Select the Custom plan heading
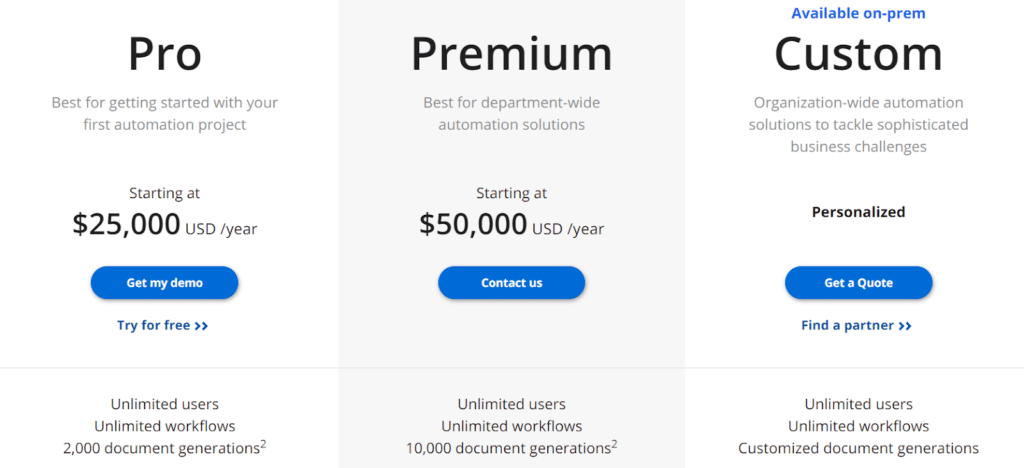Viewport: 1024px width, 468px height. (858, 54)
